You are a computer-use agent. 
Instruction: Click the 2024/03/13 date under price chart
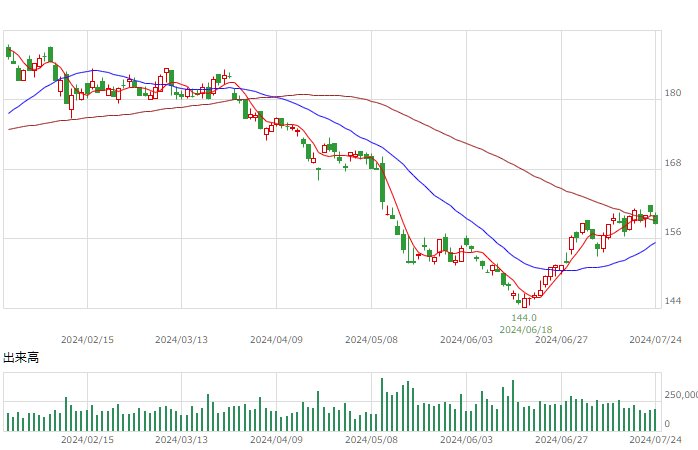tap(181, 340)
